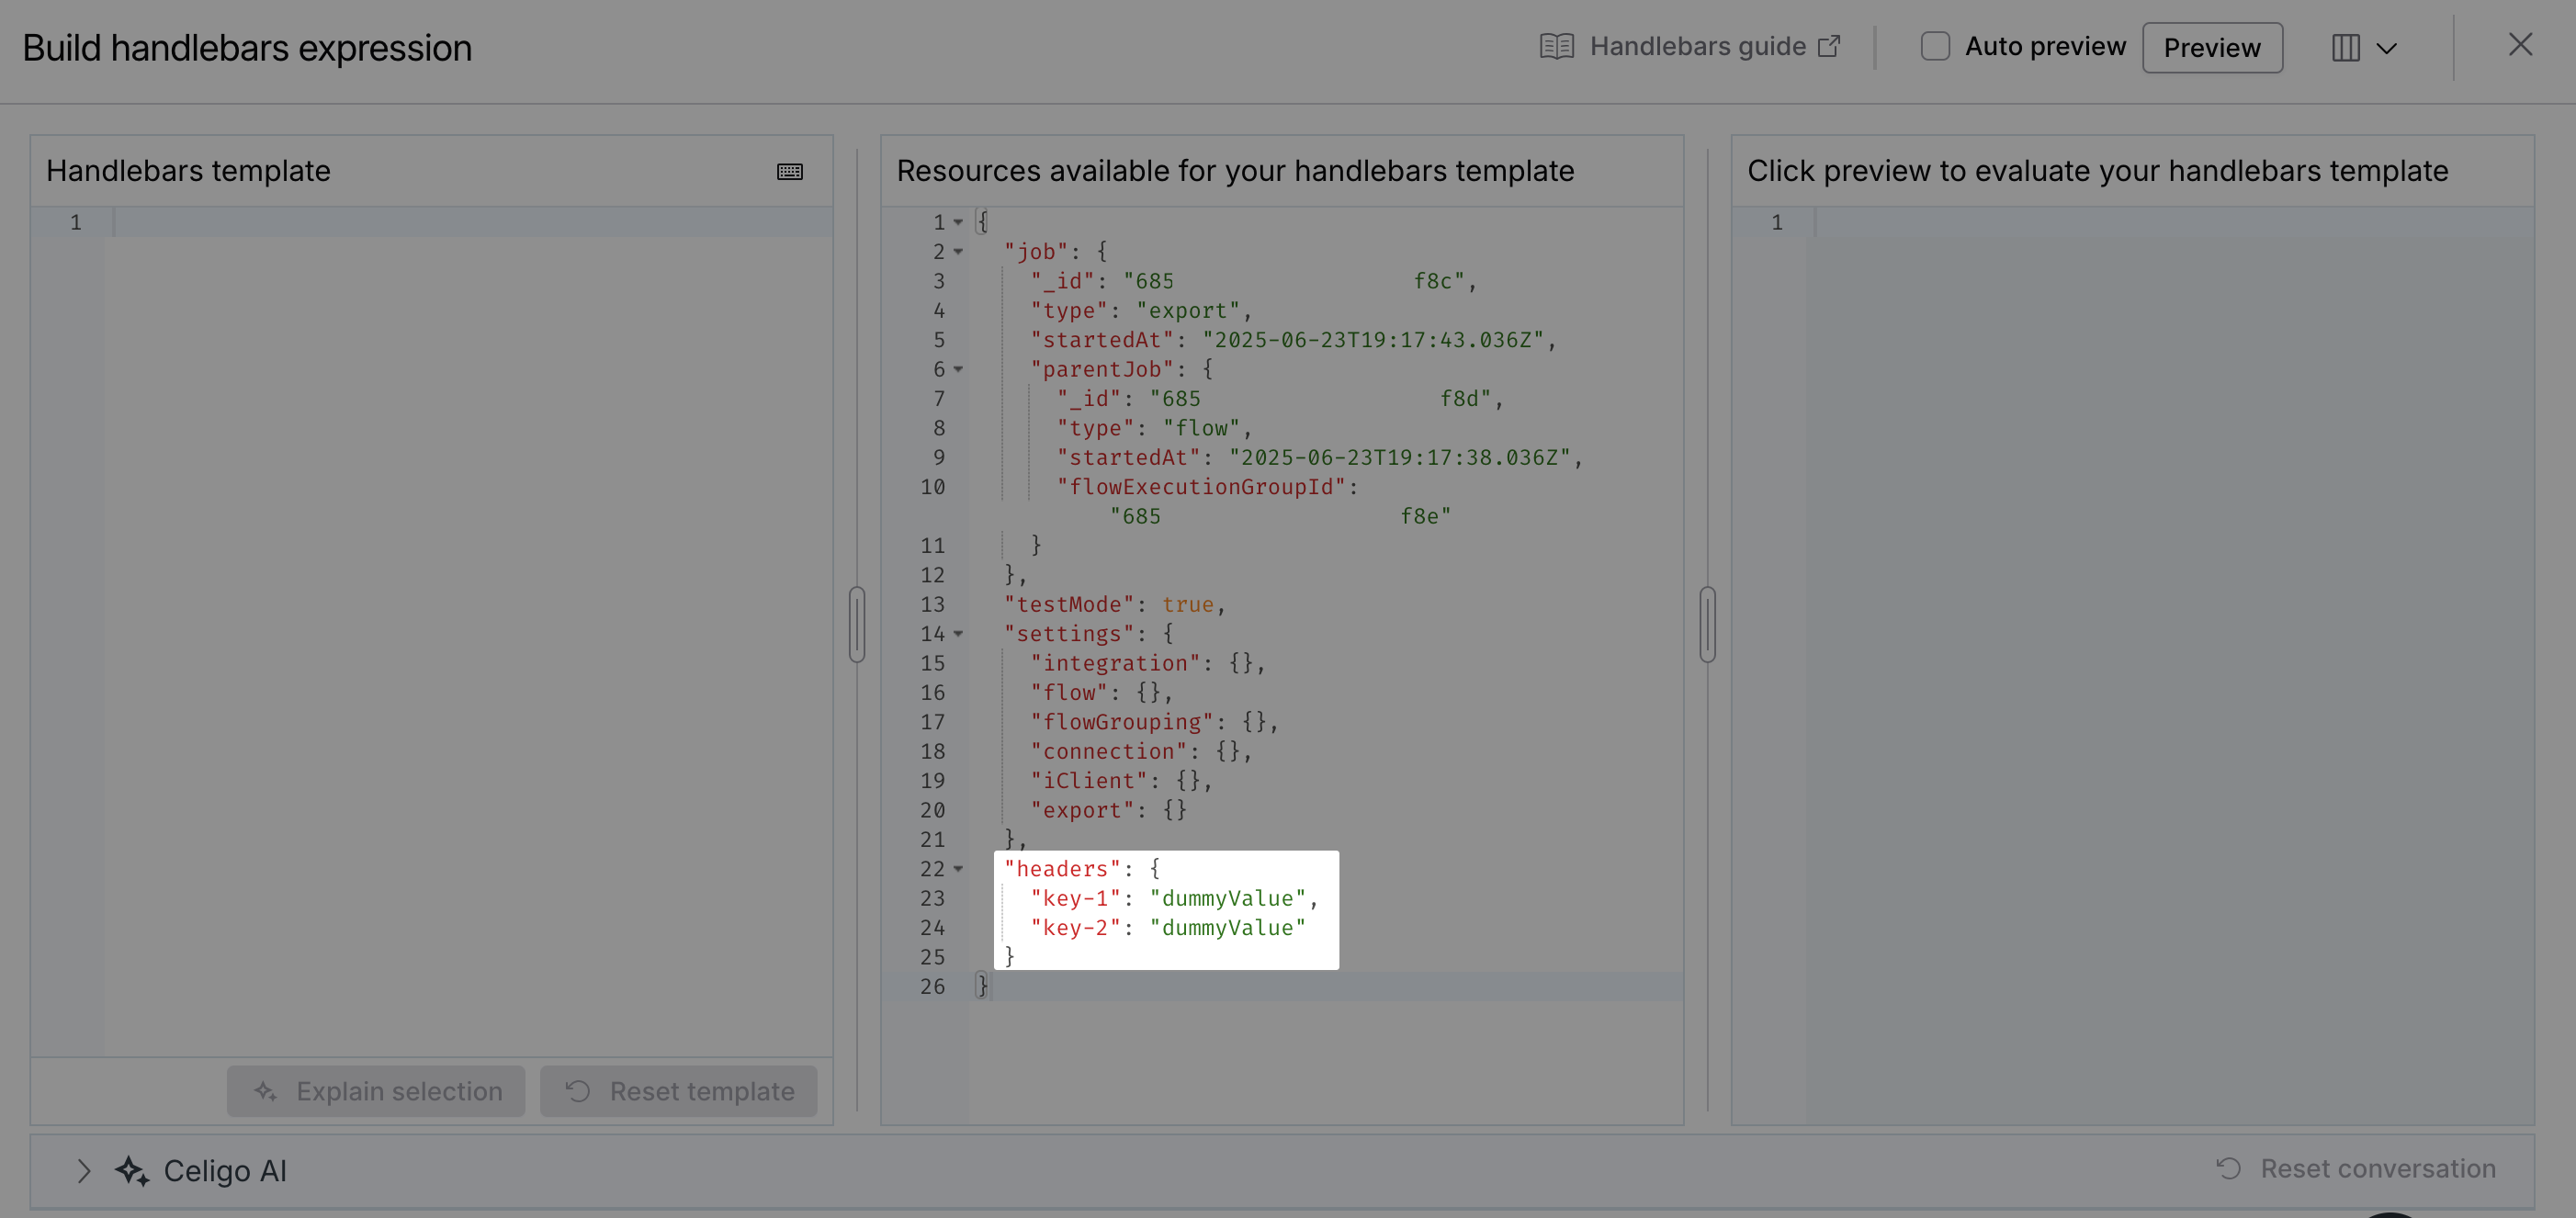Image resolution: width=2576 pixels, height=1218 pixels.
Task: Click Reset template button
Action: [x=679, y=1091]
